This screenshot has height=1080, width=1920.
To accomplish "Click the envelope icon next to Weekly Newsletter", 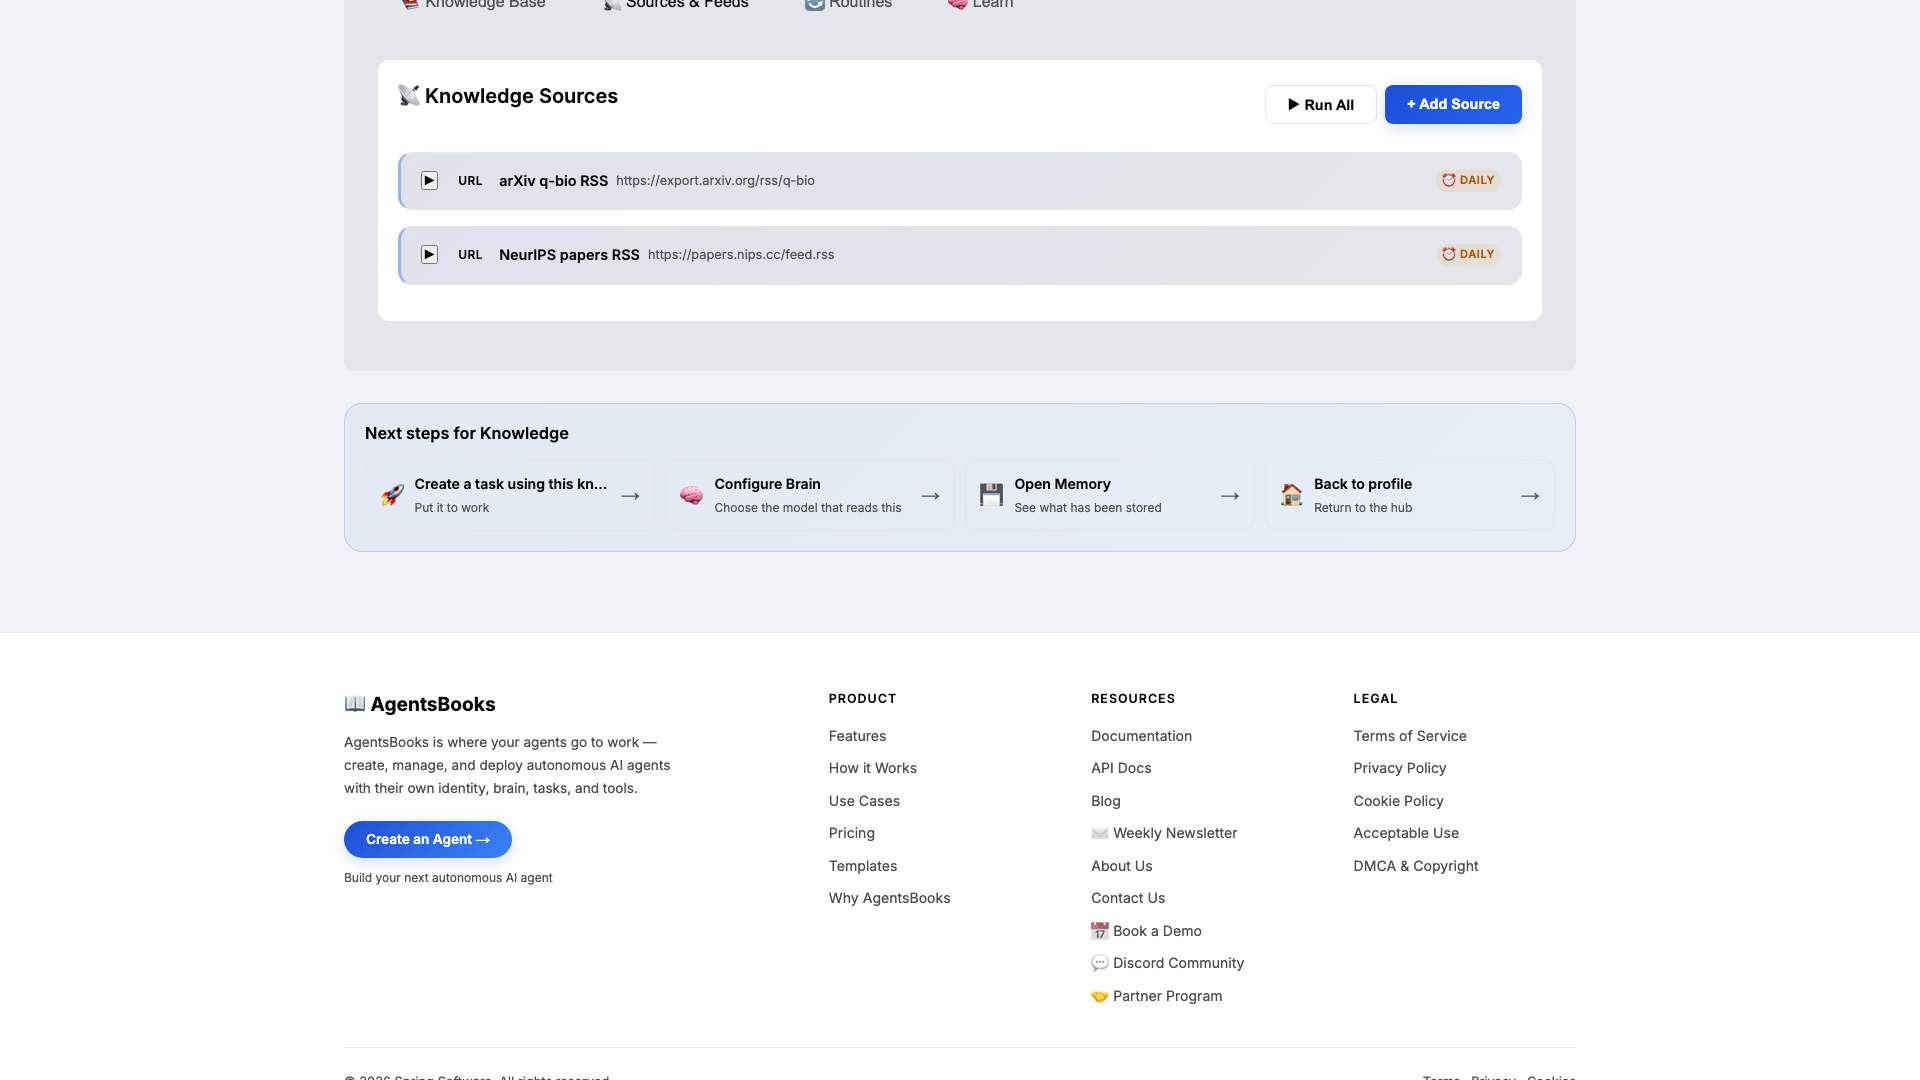I will [x=1100, y=833].
